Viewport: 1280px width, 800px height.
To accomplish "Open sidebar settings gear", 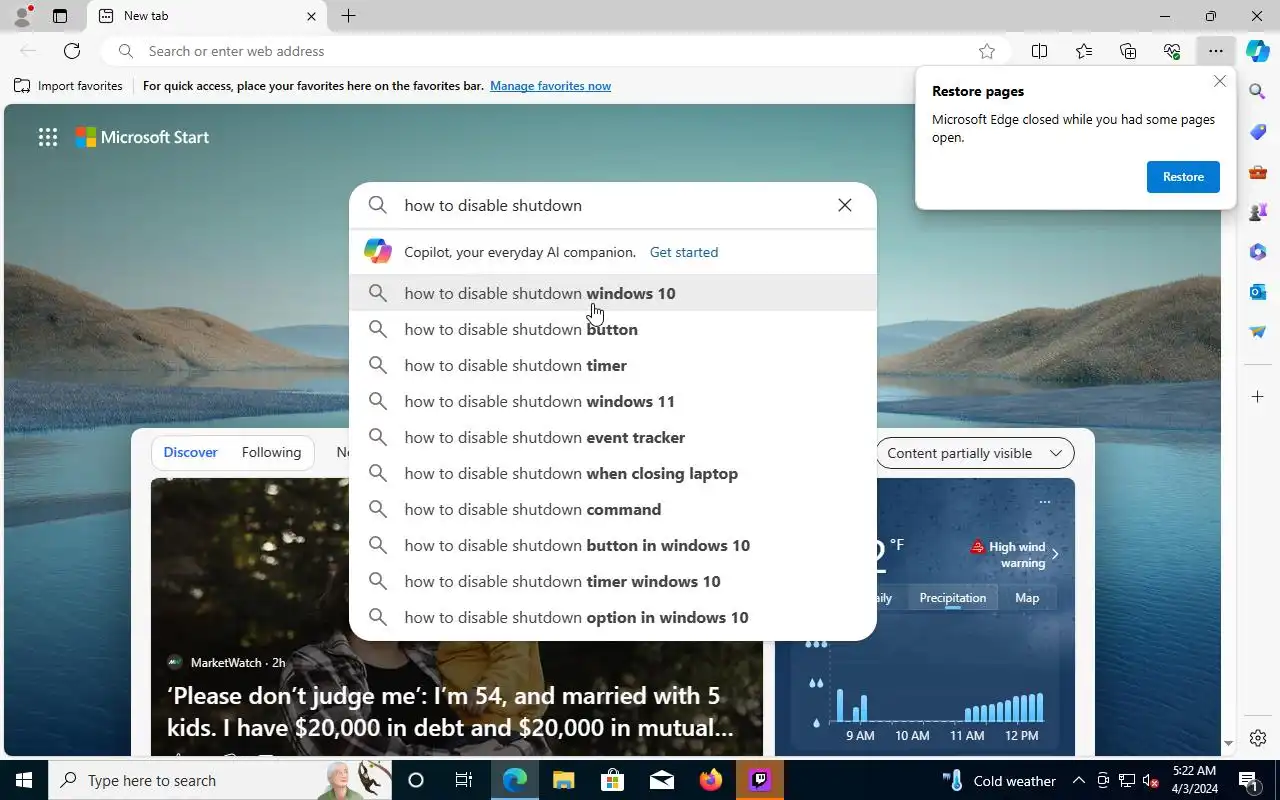I will click(x=1258, y=738).
